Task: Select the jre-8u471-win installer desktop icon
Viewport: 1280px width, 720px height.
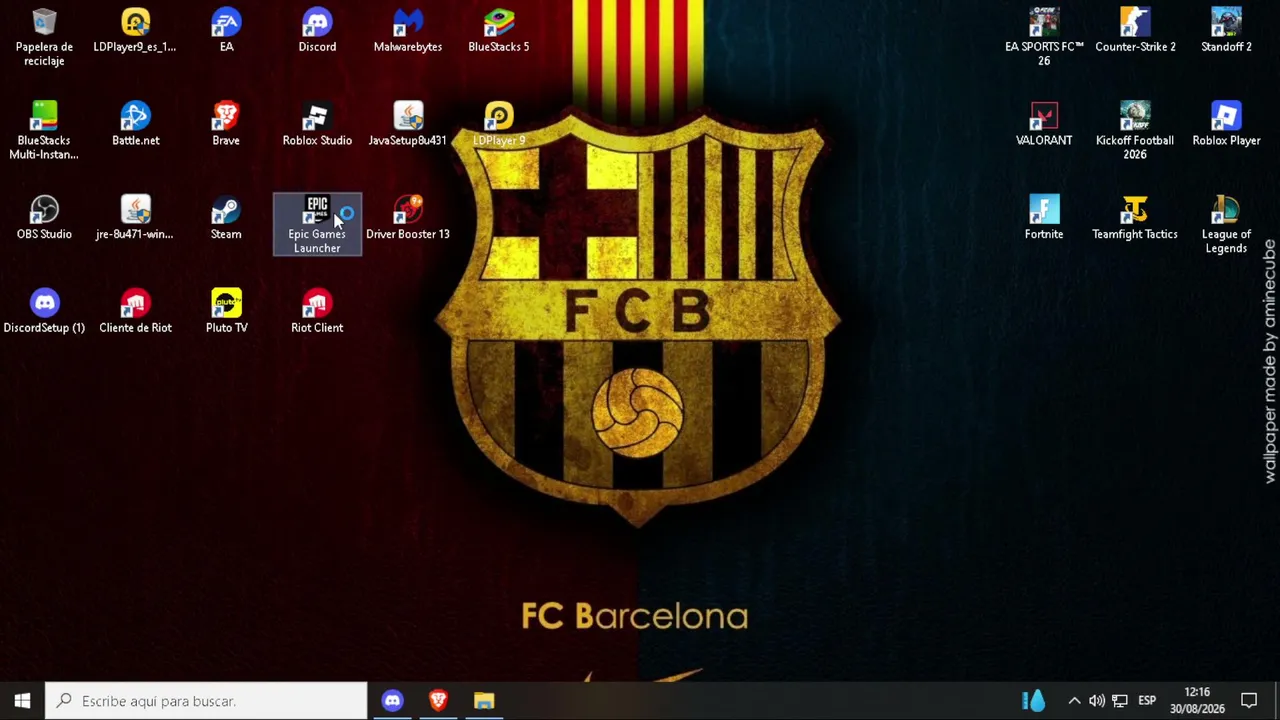Action: [x=135, y=218]
